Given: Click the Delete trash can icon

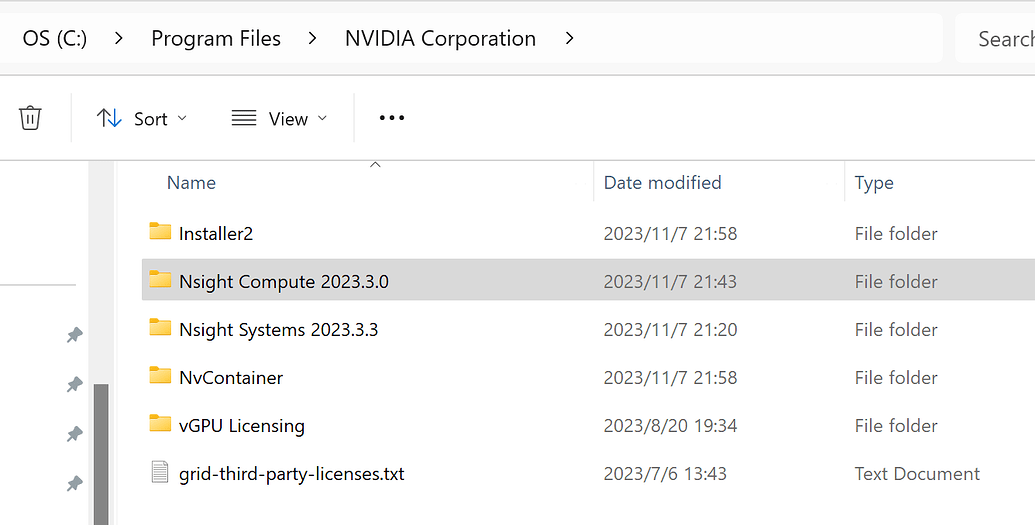Looking at the screenshot, I should 30,118.
